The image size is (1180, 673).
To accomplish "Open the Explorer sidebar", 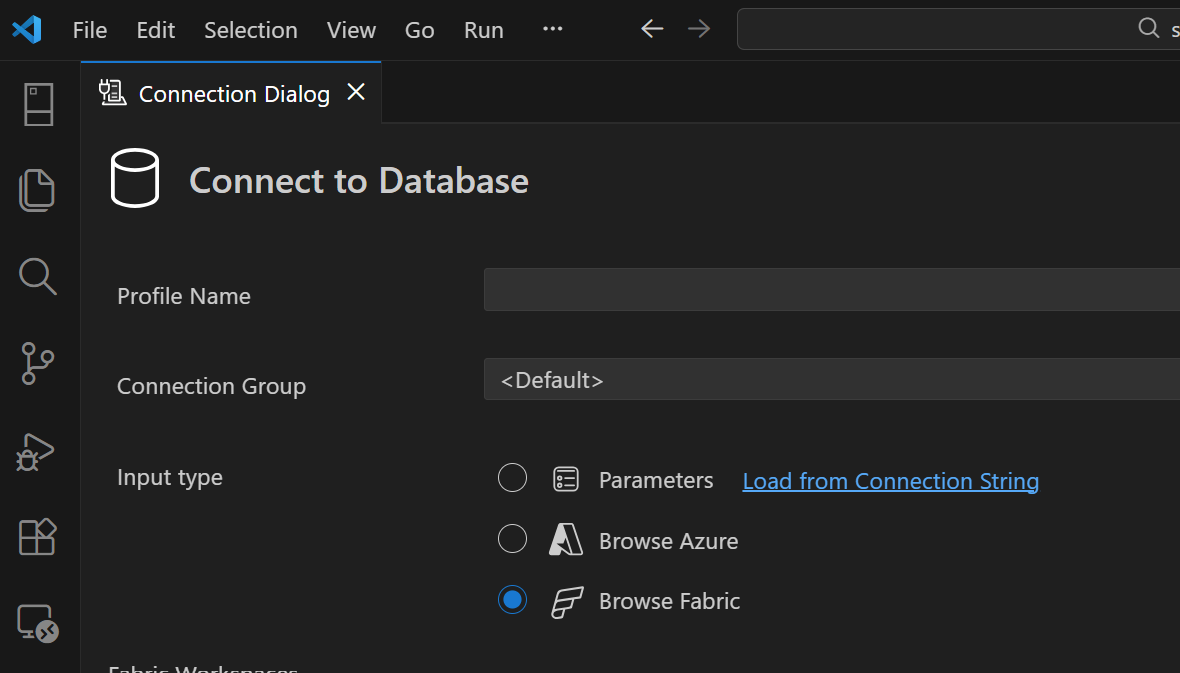I will 37,190.
